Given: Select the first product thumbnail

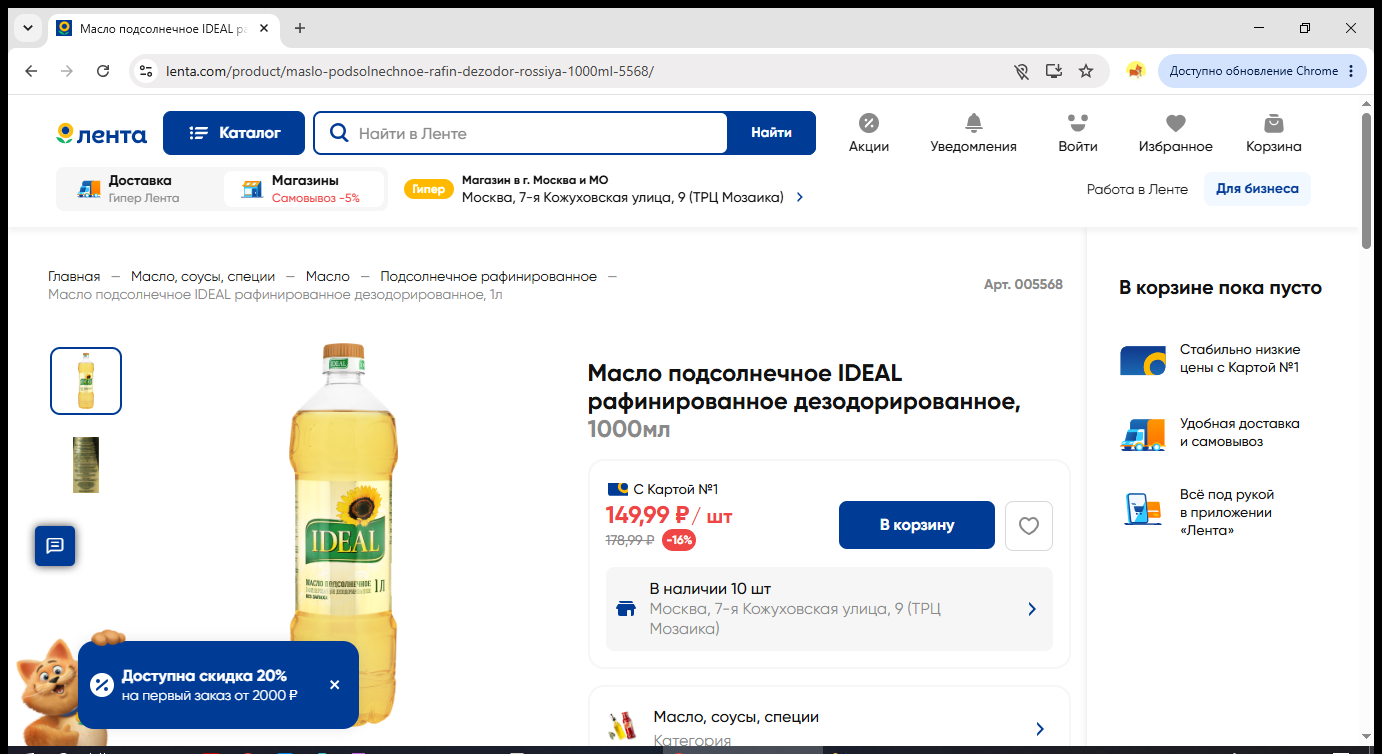Looking at the screenshot, I should tap(86, 381).
